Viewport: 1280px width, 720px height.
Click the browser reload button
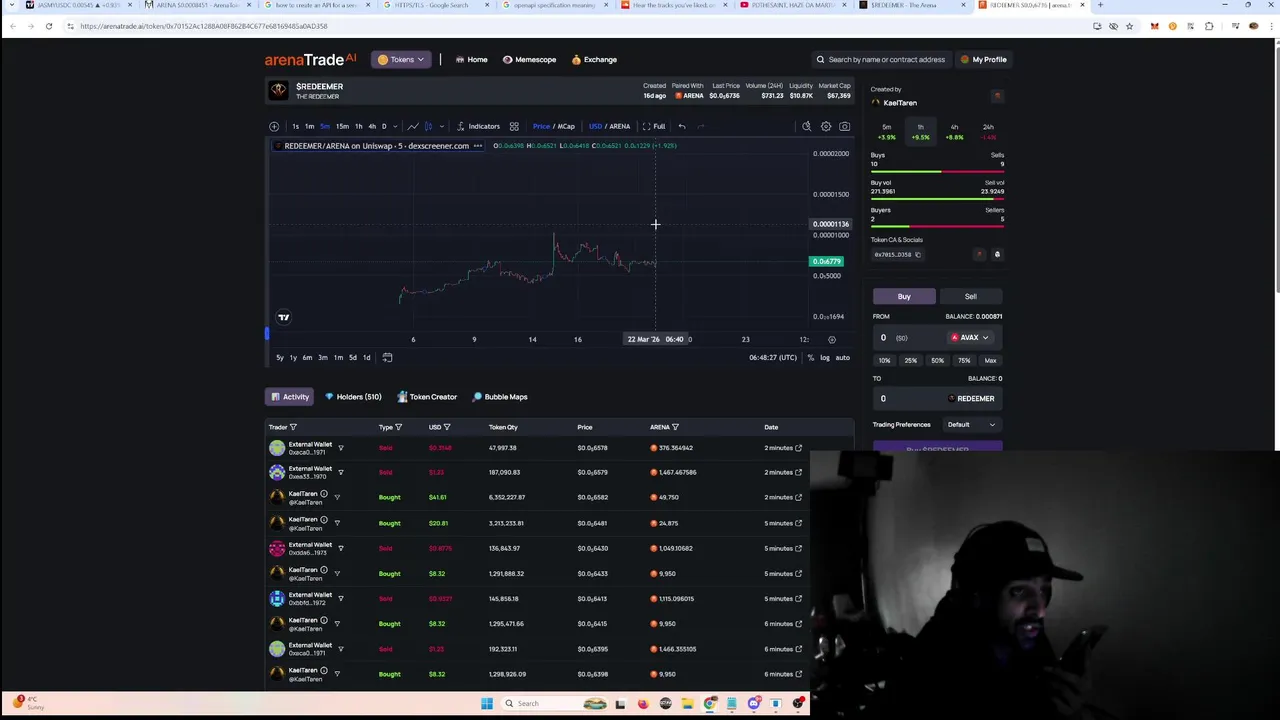[48, 26]
